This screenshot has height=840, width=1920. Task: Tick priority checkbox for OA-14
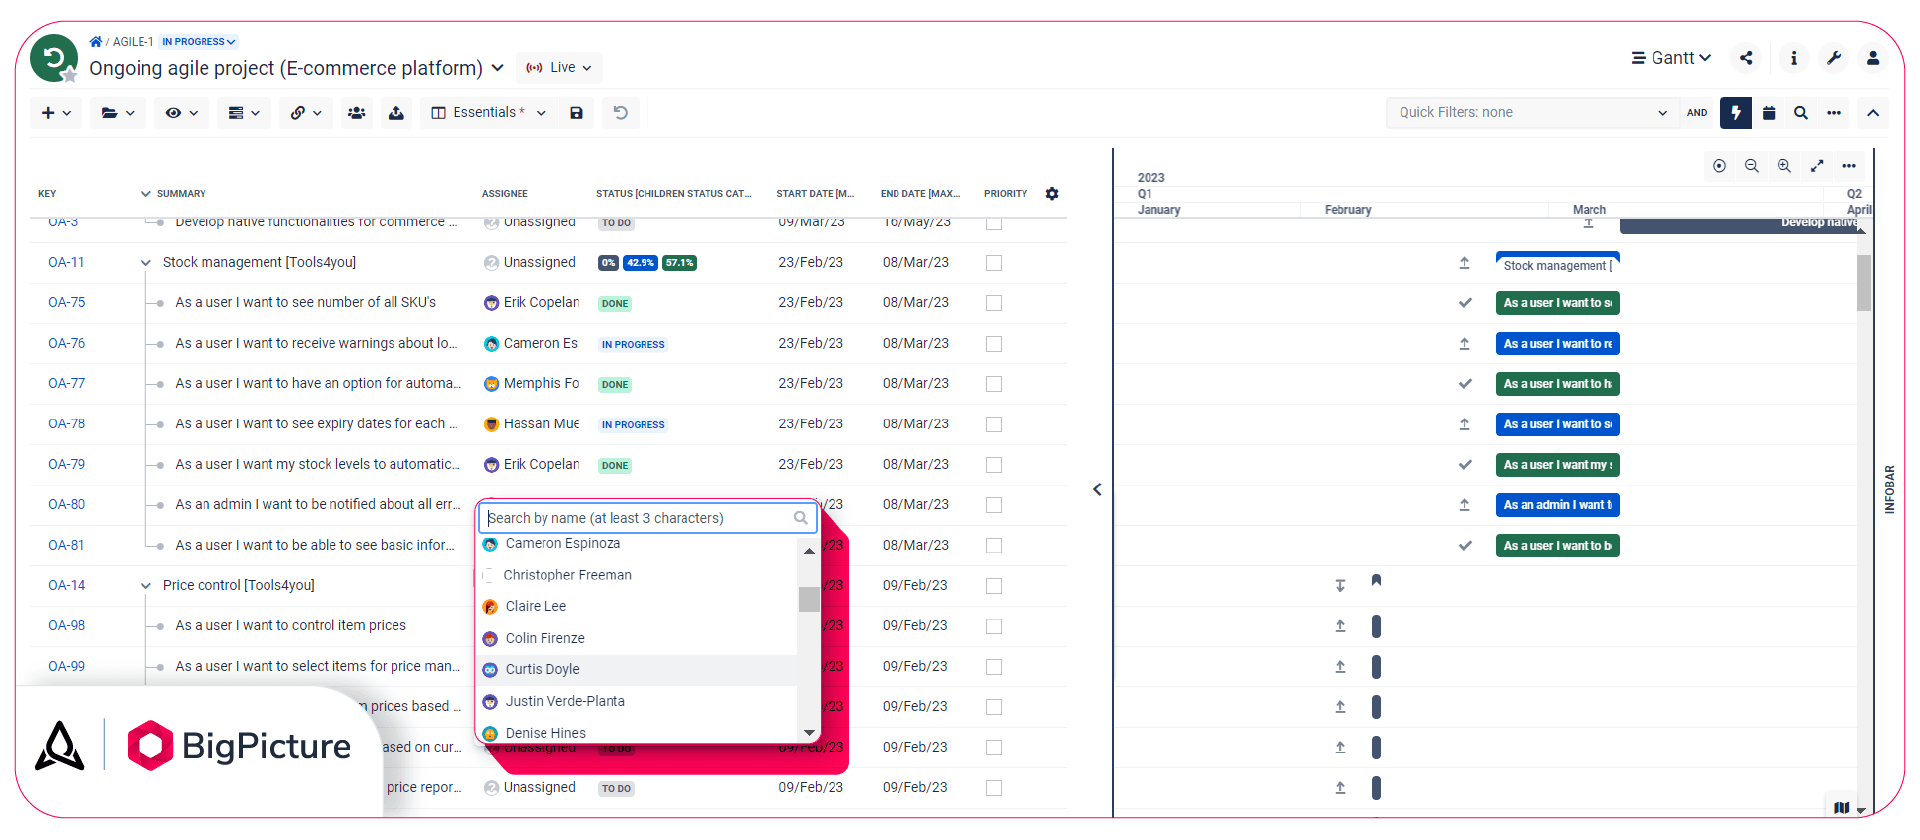[994, 586]
